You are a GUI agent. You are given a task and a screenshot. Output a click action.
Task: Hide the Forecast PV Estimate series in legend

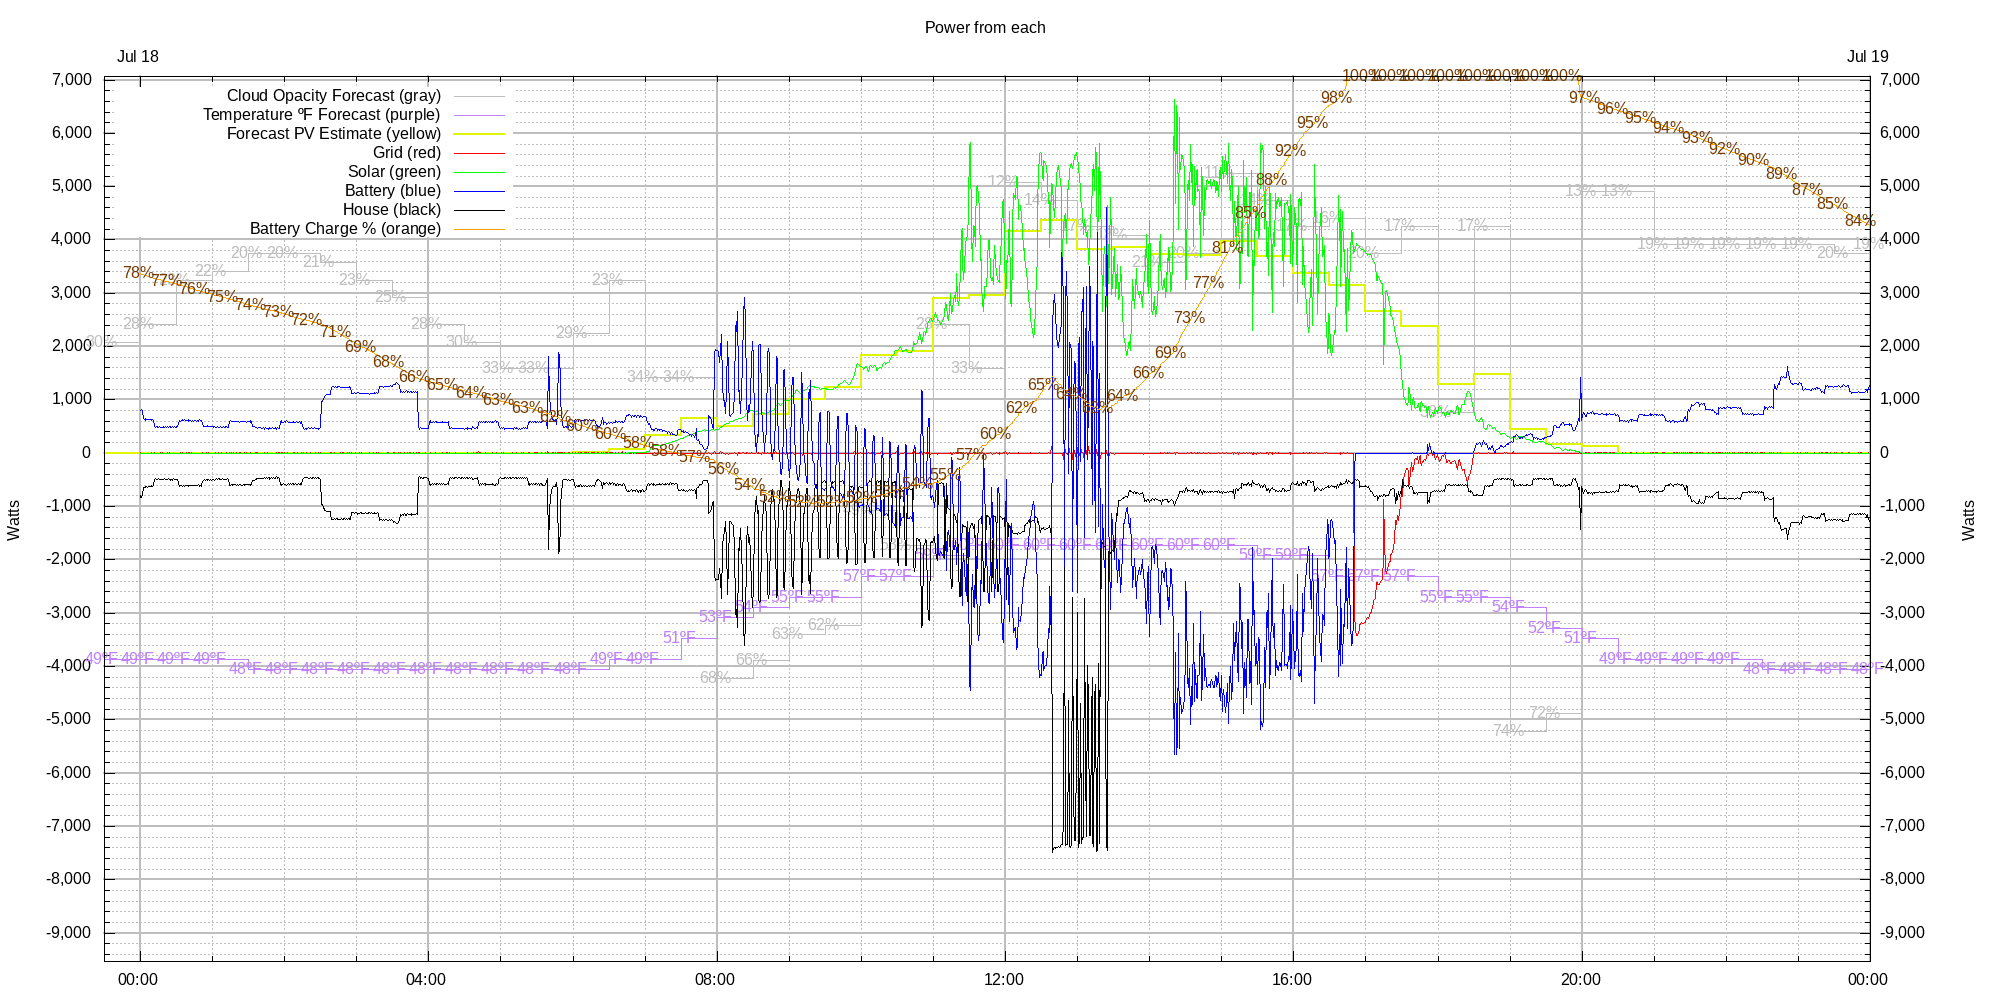(333, 134)
